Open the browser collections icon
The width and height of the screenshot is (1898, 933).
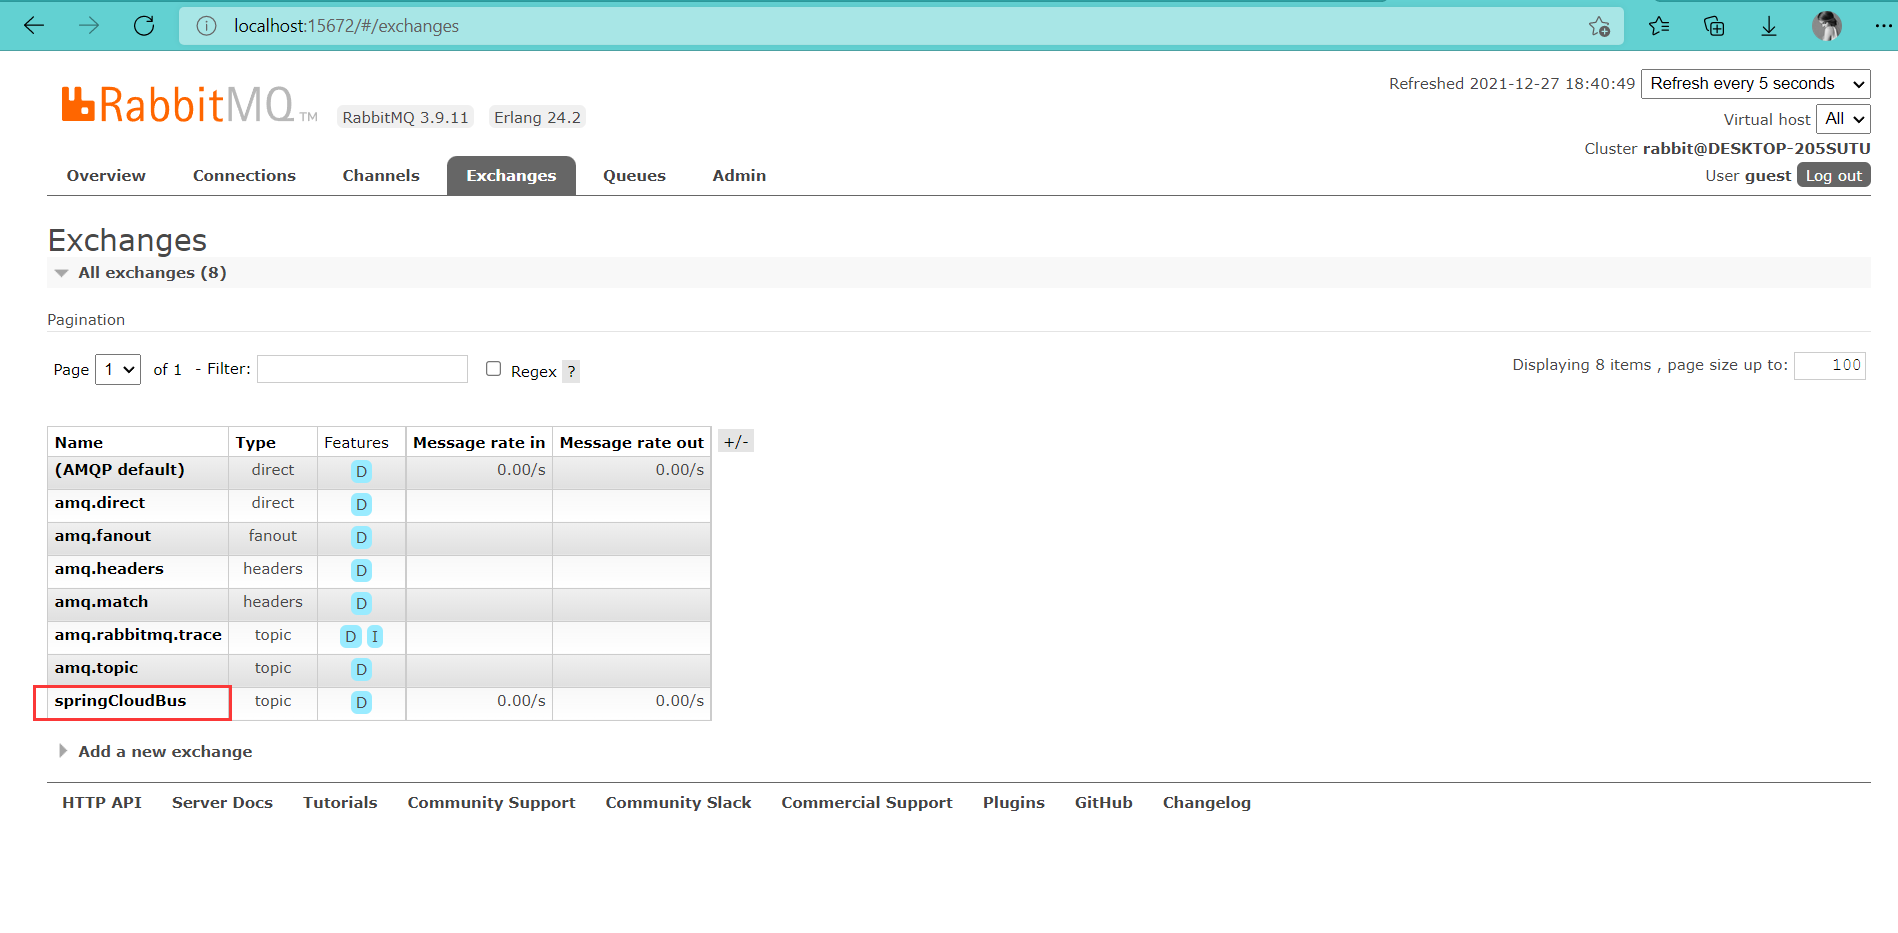pyautogui.click(x=1714, y=26)
